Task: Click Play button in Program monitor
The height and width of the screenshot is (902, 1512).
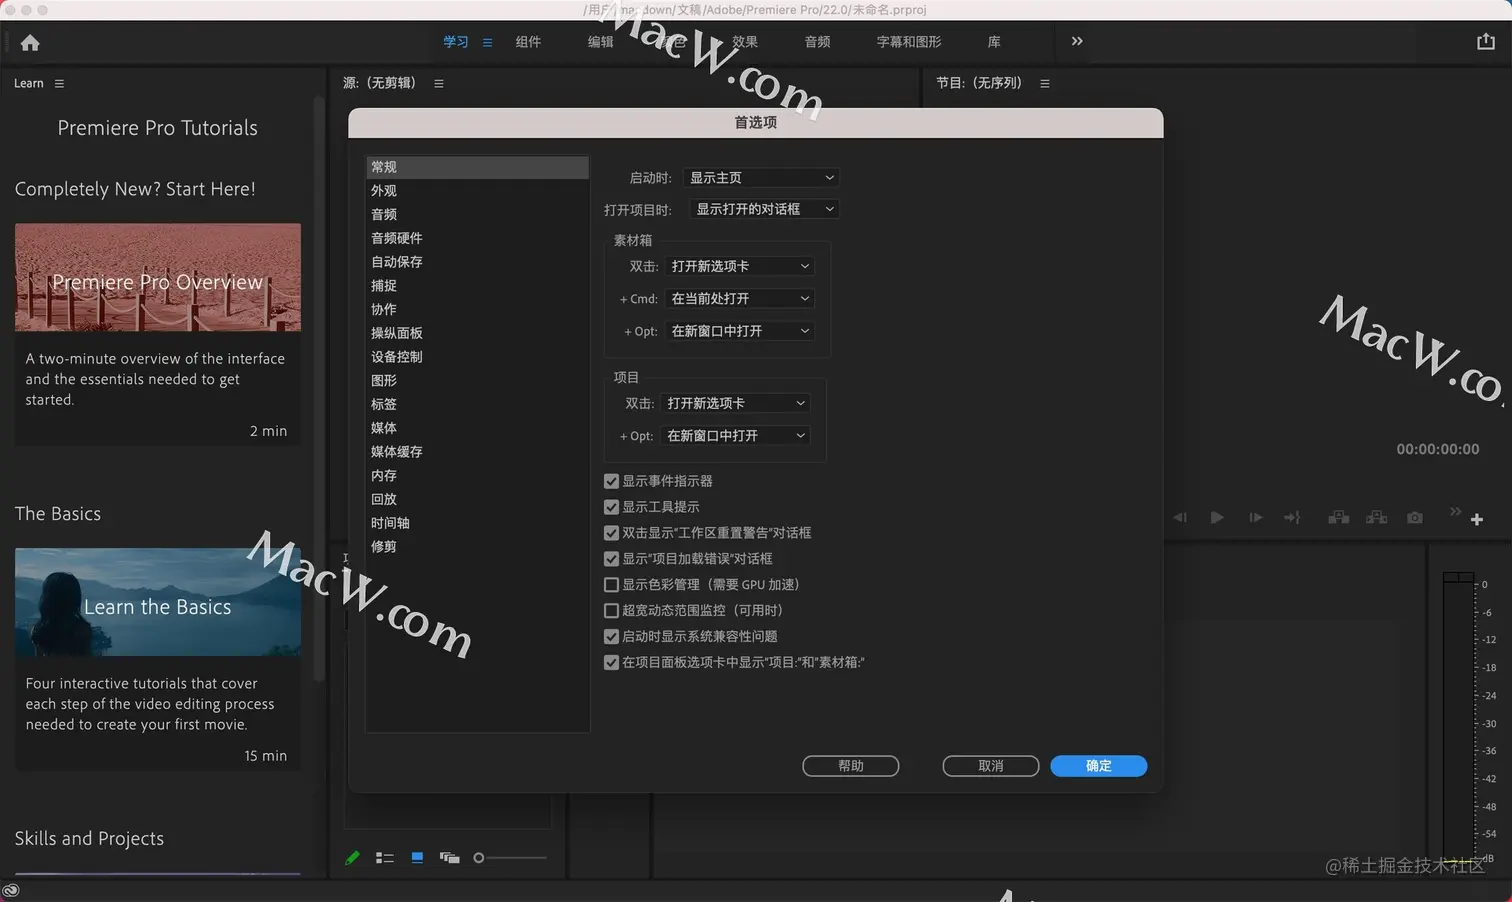Action: coord(1217,517)
